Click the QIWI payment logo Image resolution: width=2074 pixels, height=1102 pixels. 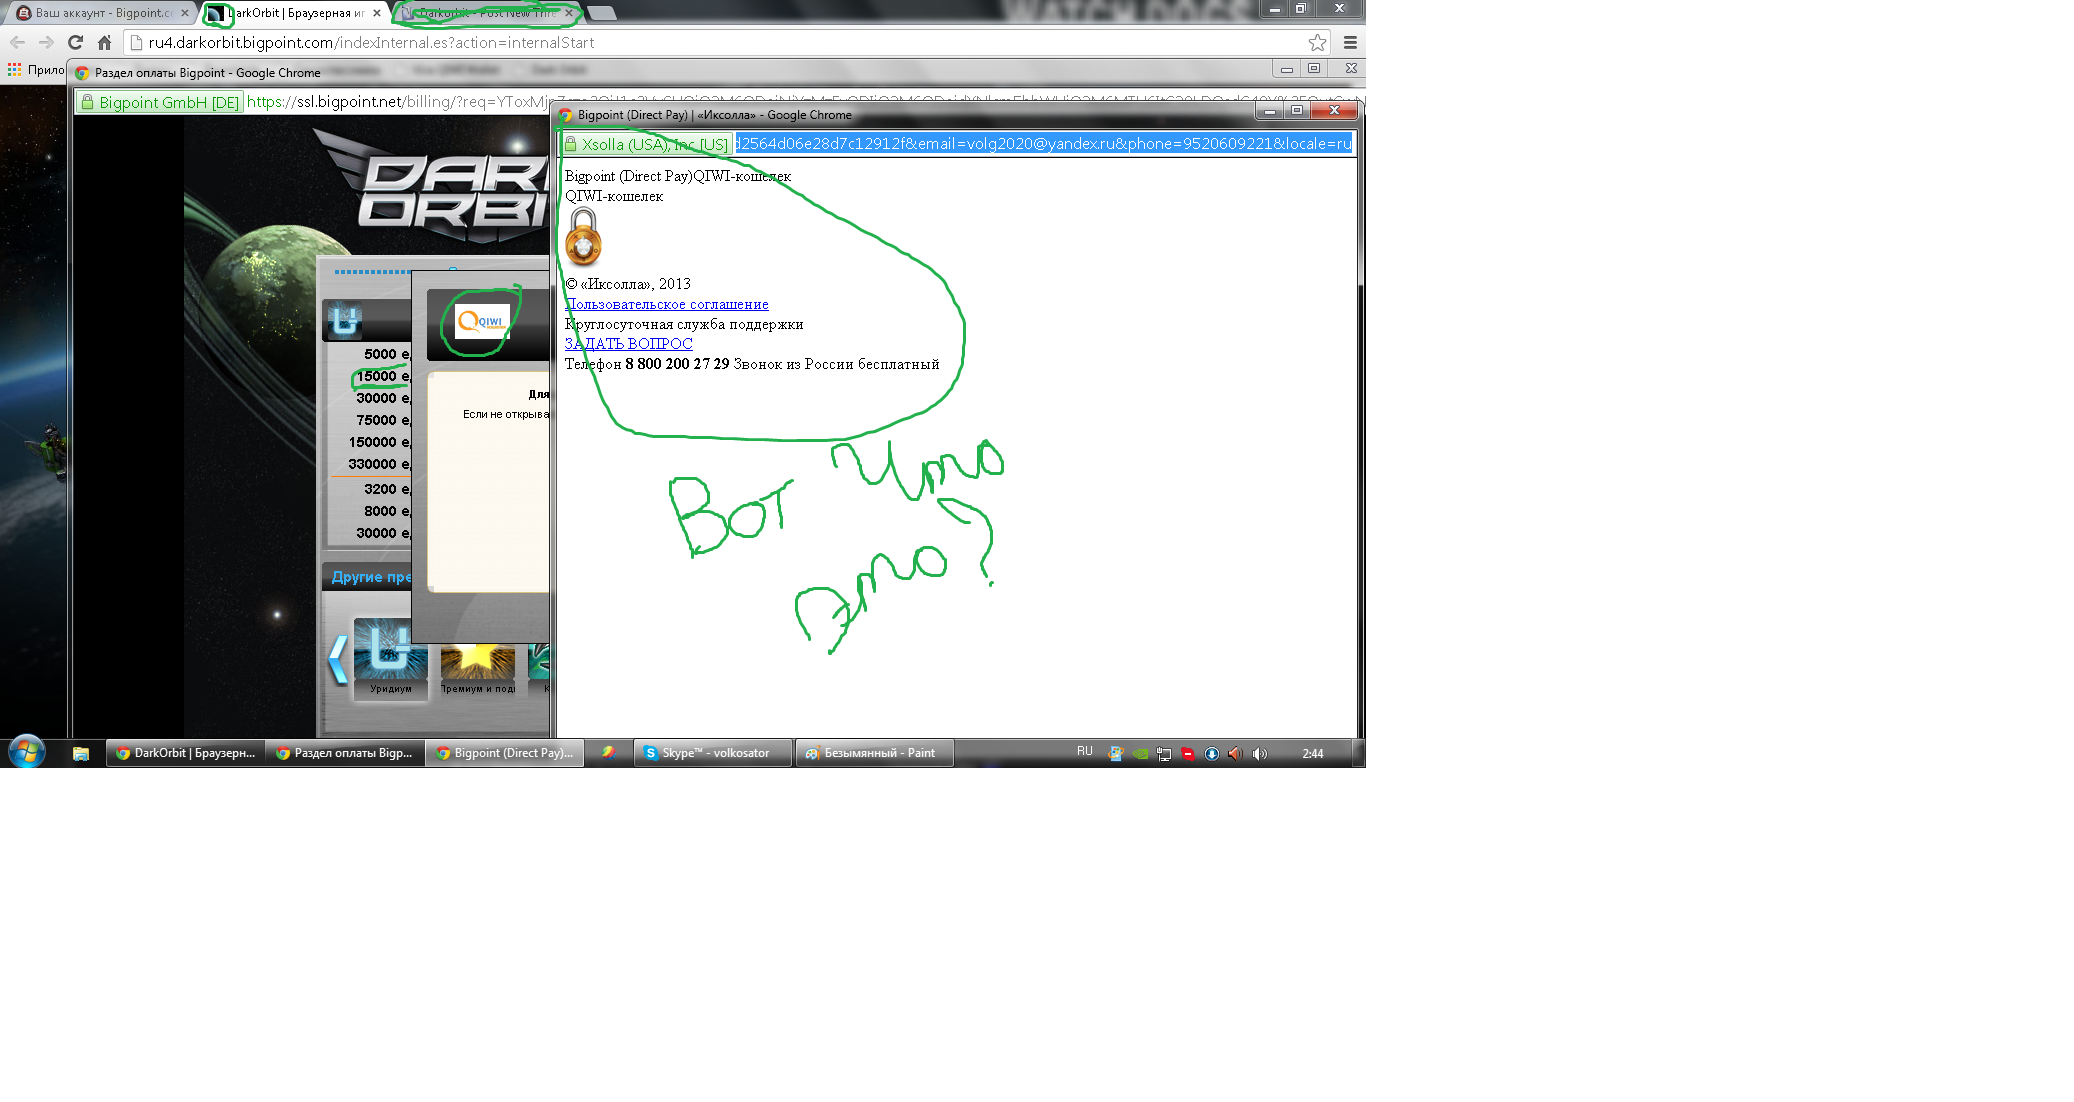click(x=482, y=322)
